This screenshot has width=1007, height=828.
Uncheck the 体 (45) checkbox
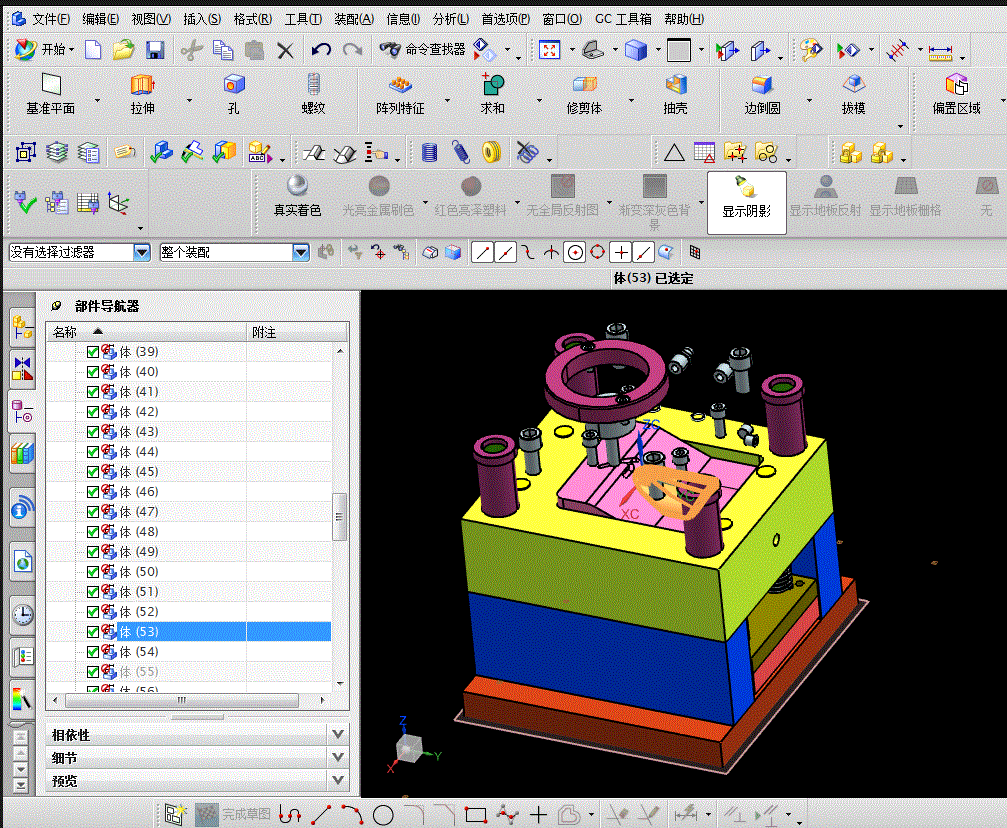point(92,472)
